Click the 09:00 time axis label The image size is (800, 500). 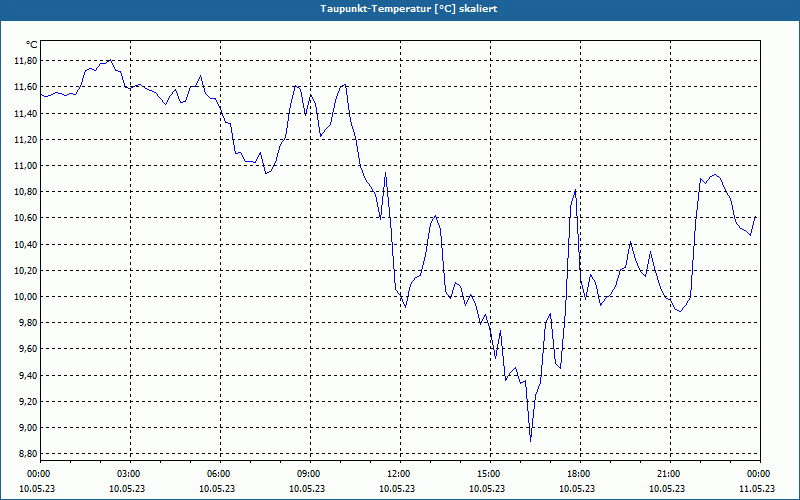310,474
